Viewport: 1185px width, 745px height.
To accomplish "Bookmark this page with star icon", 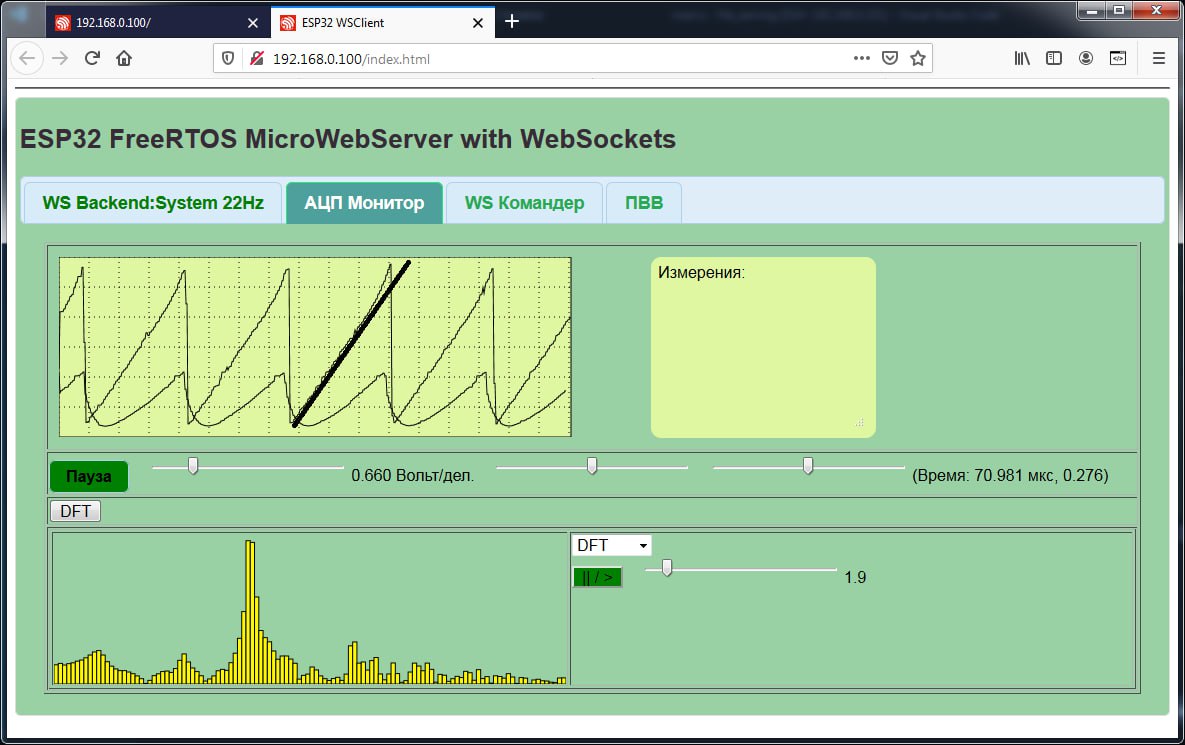I will 917,58.
